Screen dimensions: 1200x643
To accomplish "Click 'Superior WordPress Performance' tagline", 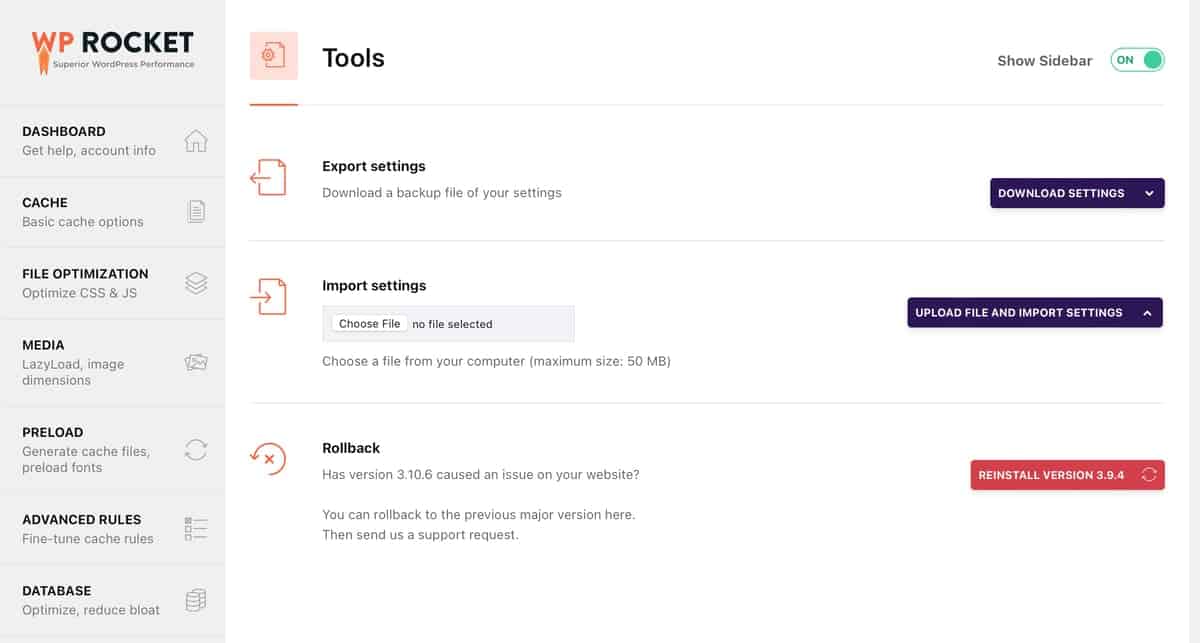I will pos(124,64).
